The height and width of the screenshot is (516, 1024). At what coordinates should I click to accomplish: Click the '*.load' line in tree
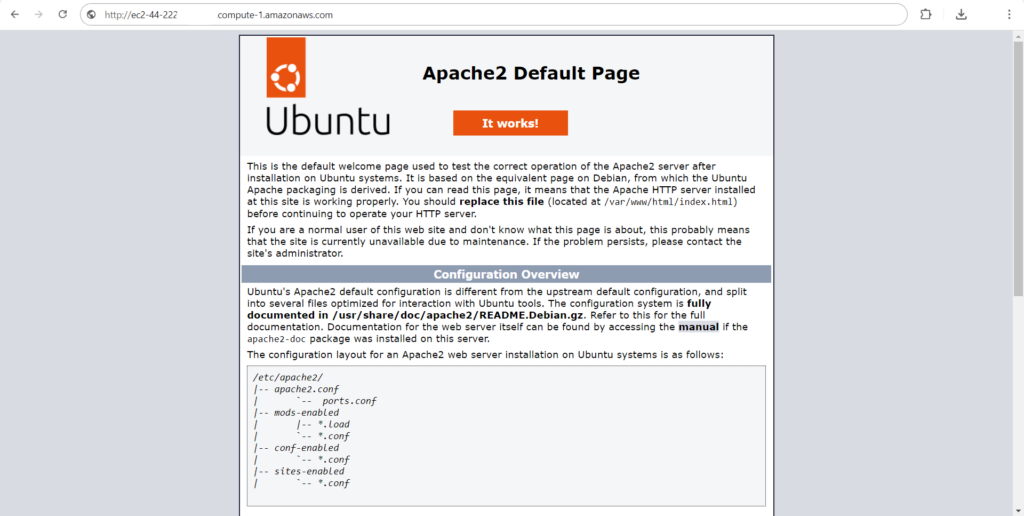tap(334, 425)
